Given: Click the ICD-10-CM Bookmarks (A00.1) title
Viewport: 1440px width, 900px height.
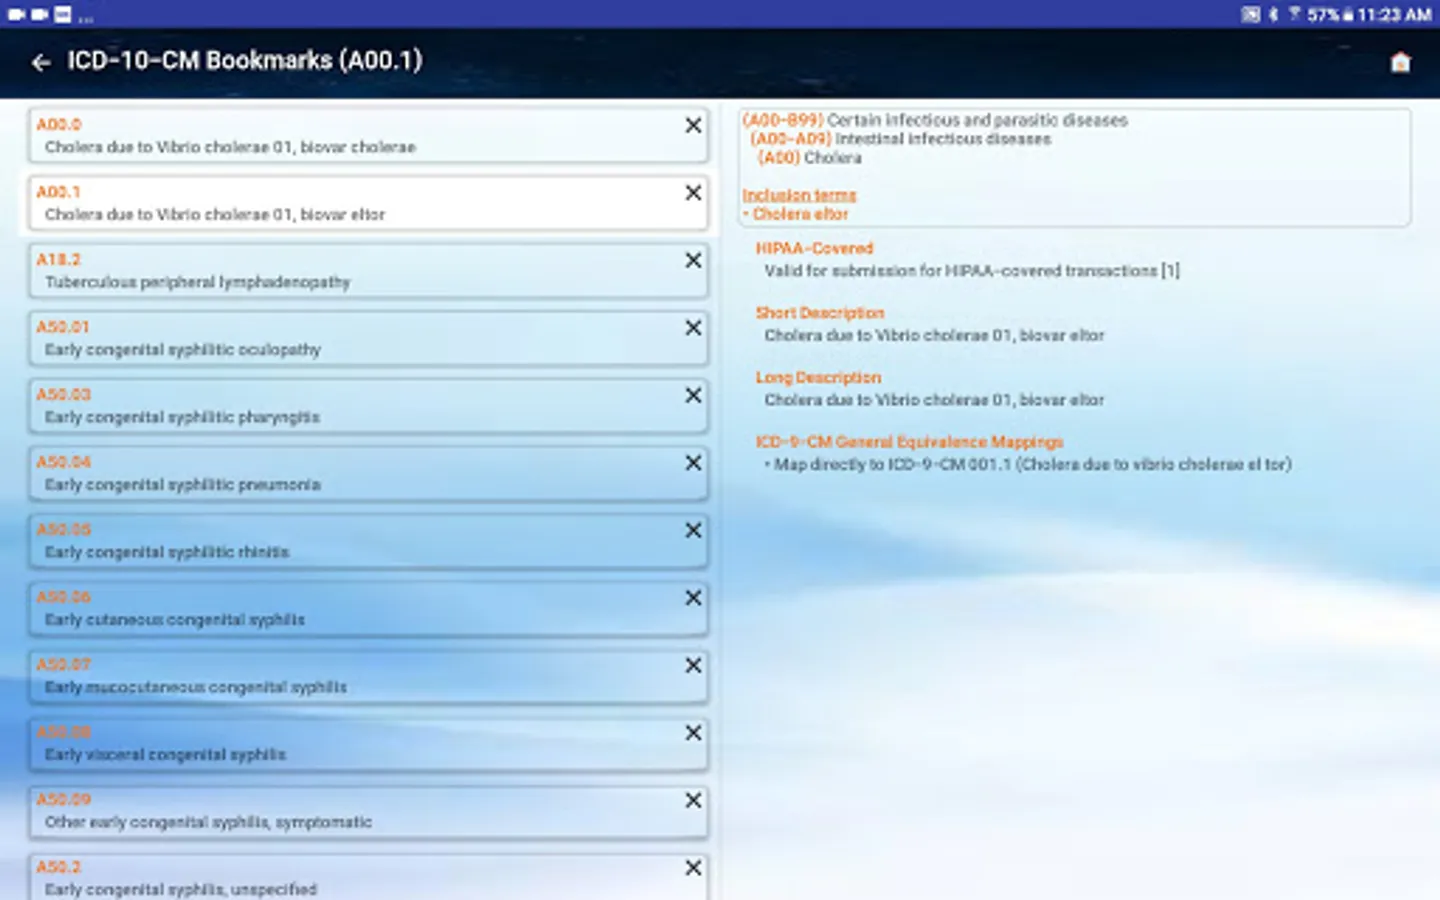Looking at the screenshot, I should tap(245, 61).
